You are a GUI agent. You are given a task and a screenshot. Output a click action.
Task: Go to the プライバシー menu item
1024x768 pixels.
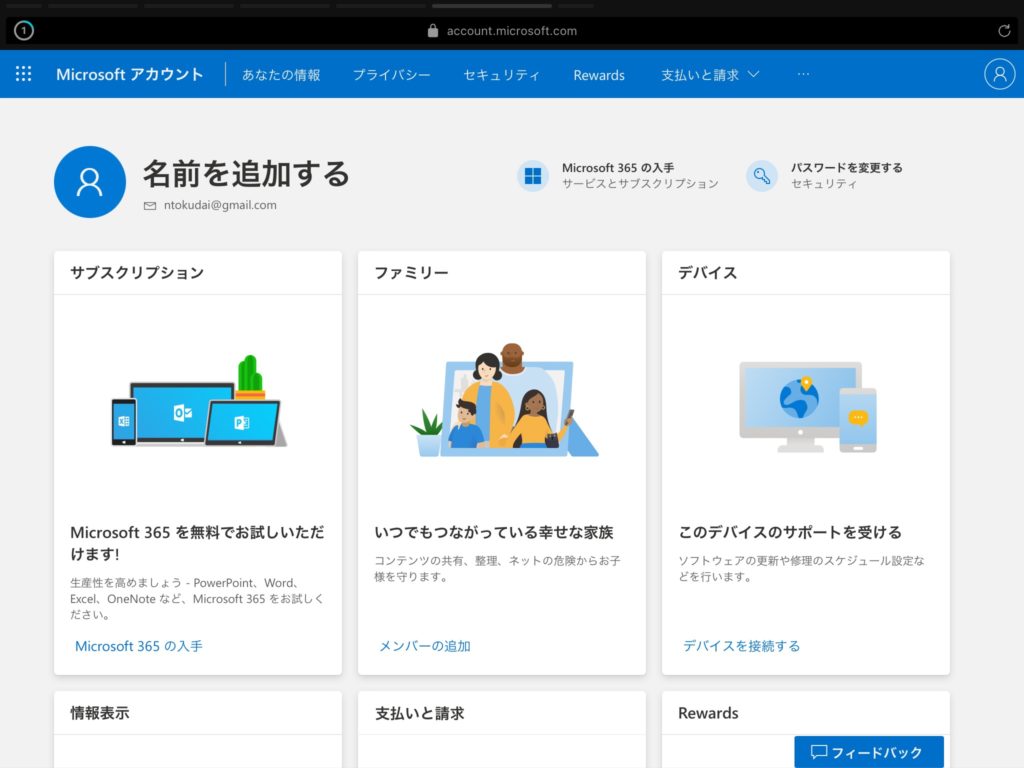click(391, 75)
